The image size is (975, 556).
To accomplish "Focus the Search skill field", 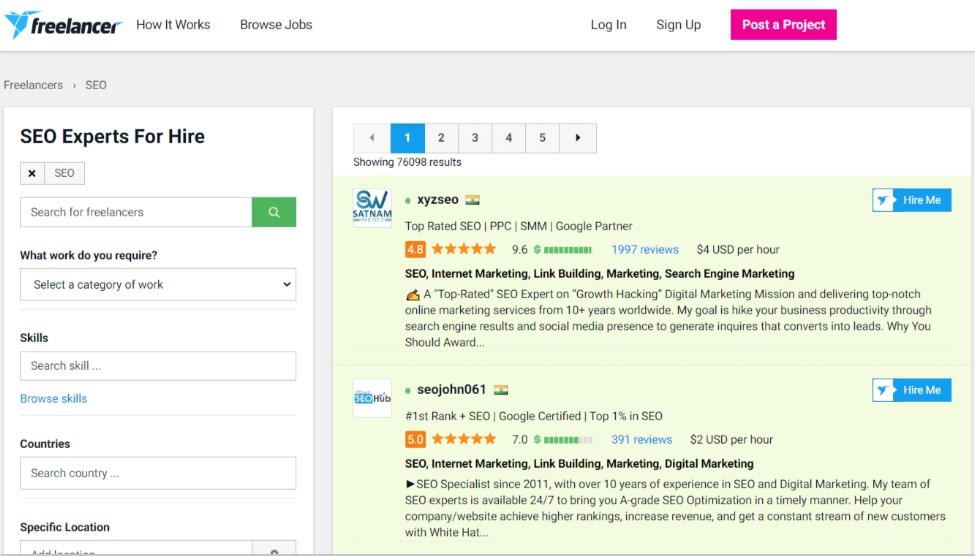I will pos(158,366).
